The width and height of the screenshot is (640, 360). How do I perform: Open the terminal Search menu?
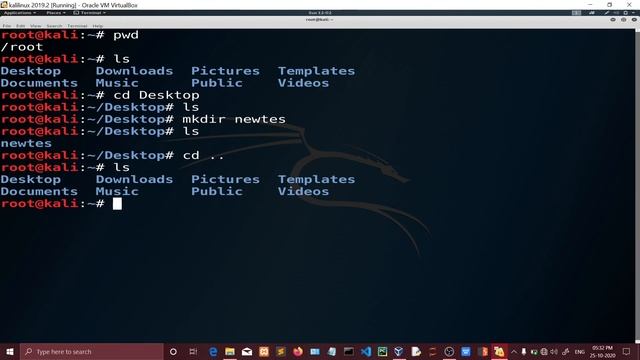(x=54, y=26)
